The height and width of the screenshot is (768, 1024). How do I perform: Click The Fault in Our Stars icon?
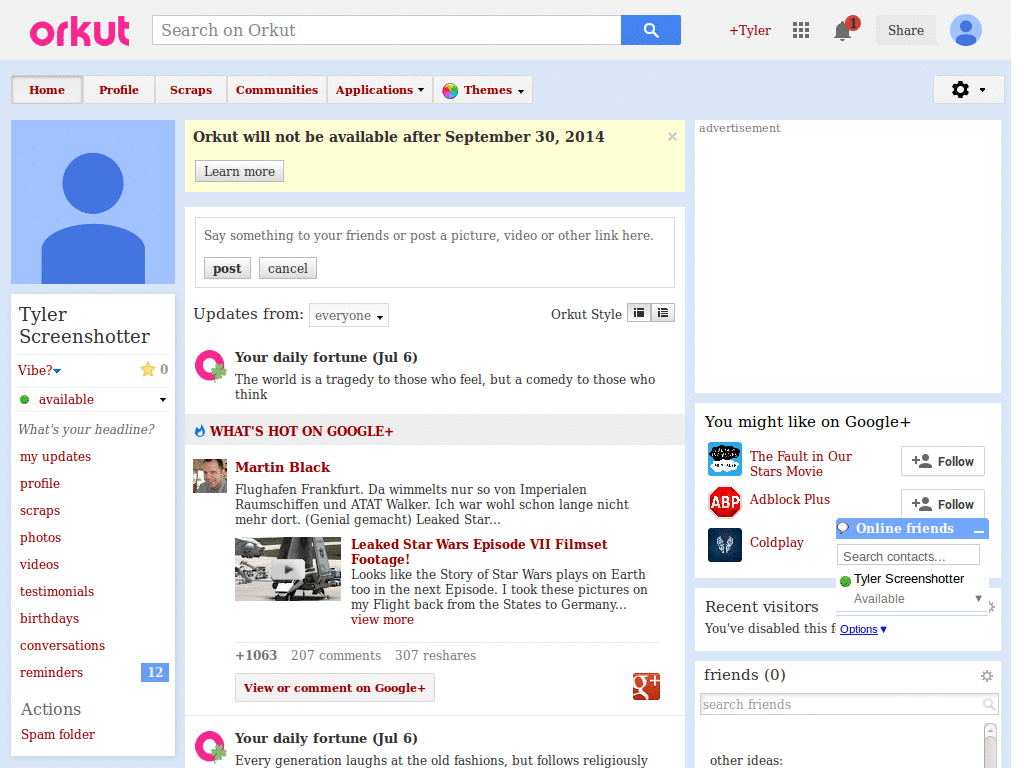[x=725, y=459]
